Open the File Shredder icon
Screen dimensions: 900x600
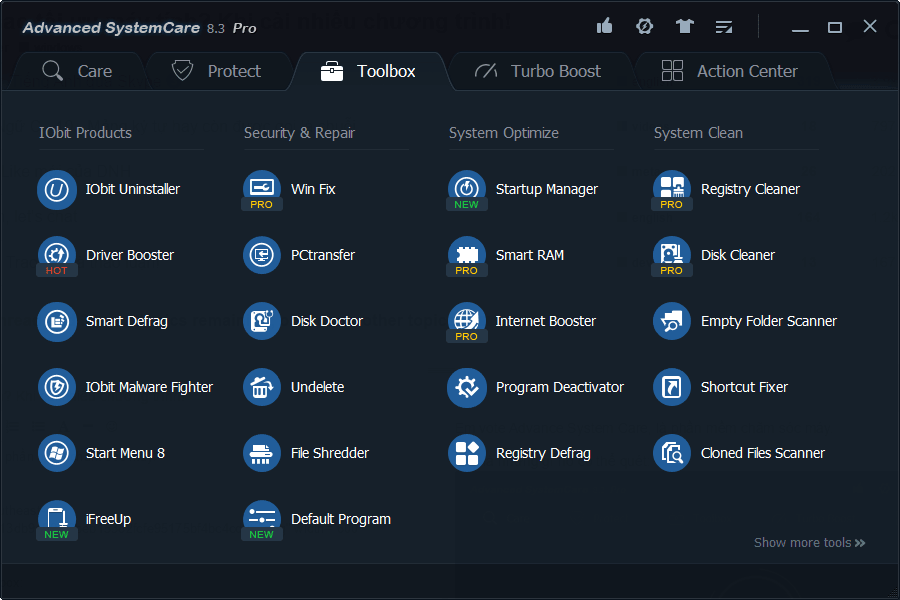(x=262, y=454)
